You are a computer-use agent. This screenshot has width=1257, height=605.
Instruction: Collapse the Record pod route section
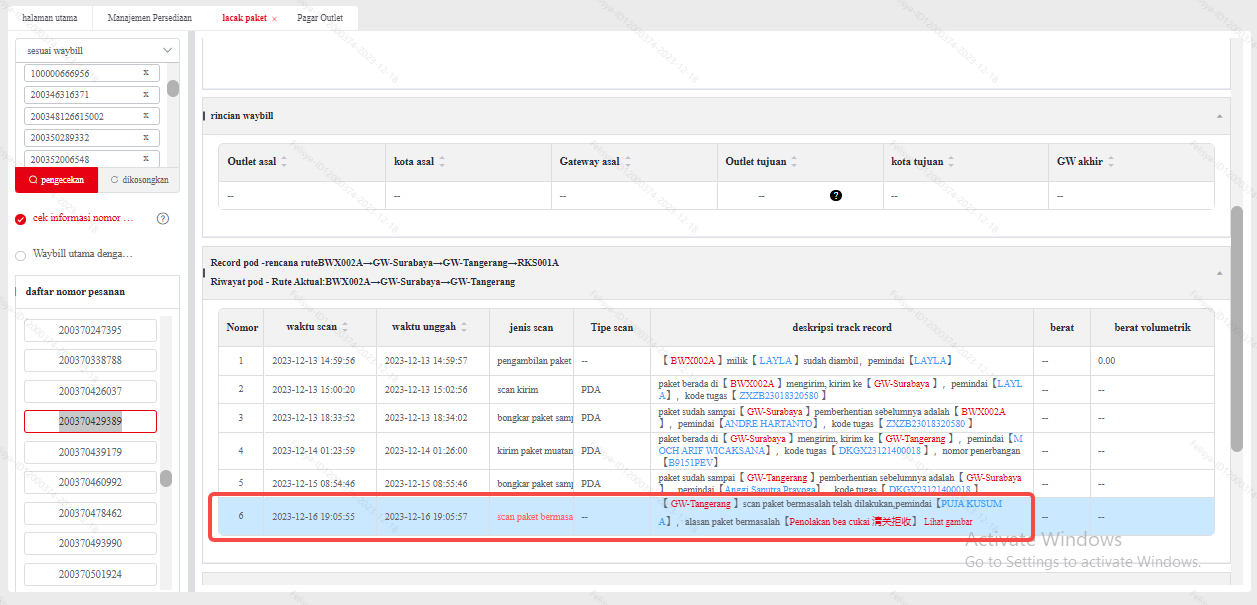coord(1219,272)
